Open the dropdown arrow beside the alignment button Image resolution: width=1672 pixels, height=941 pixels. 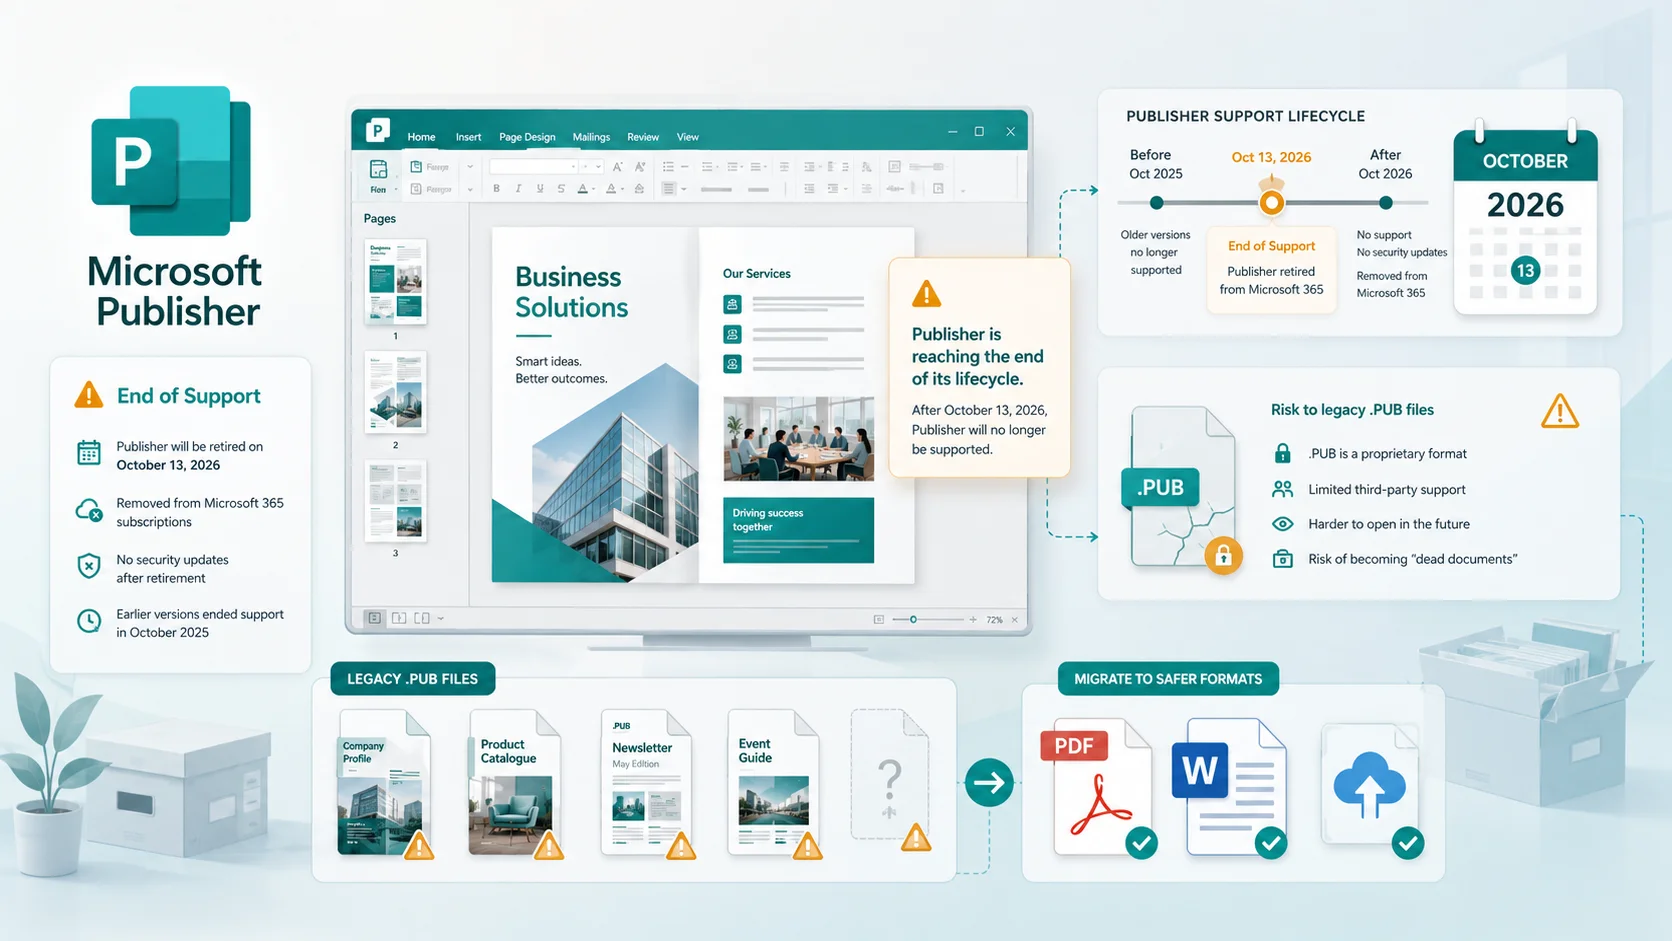coord(684,189)
